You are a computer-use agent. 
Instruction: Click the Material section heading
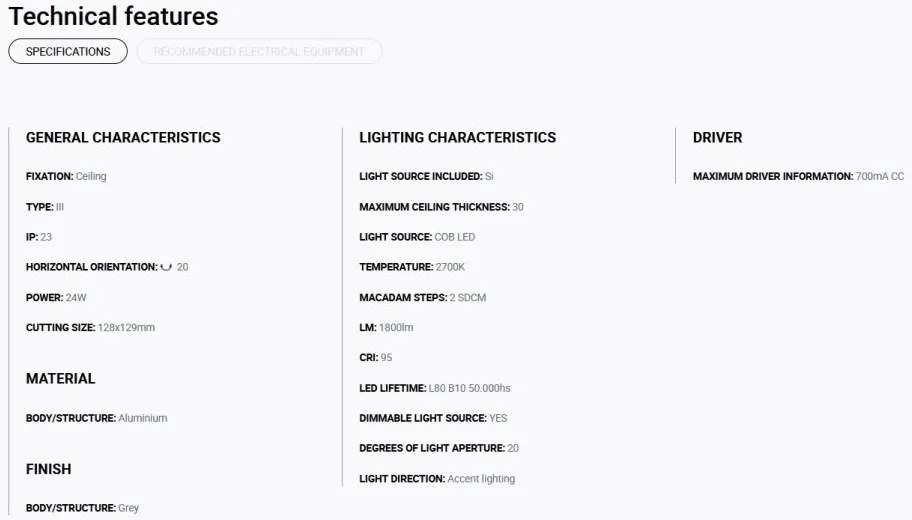click(x=60, y=379)
